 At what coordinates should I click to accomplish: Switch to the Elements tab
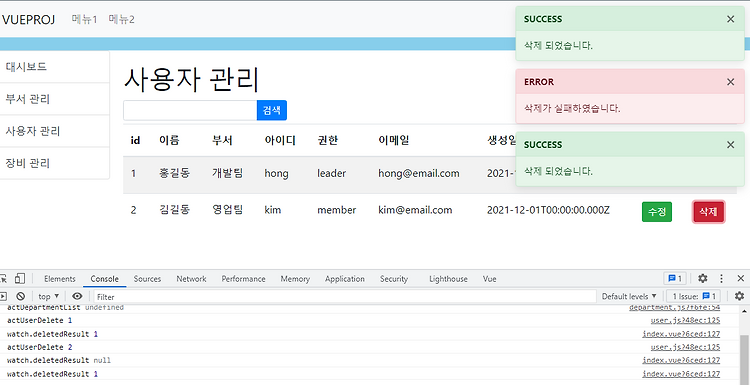[x=60, y=279]
